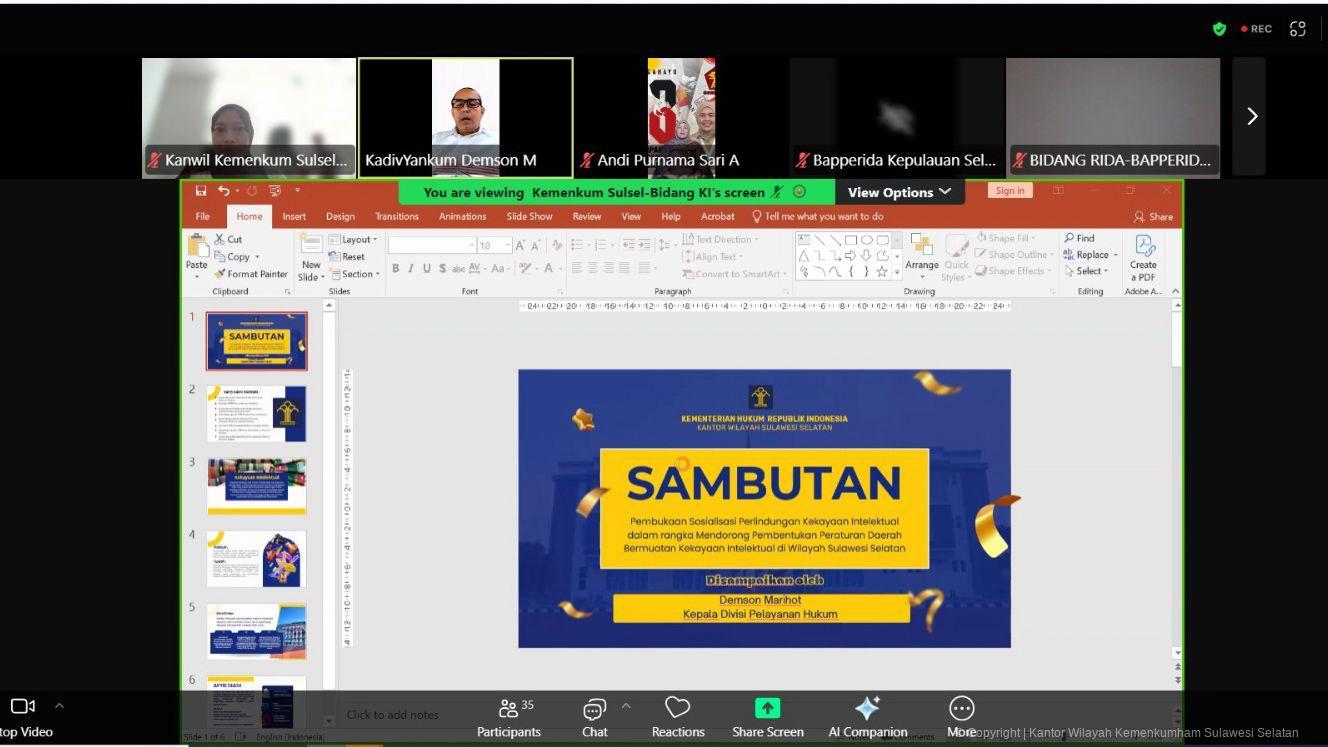Toggle Italic formatting in Font group
The height and width of the screenshot is (747, 1328).
tap(411, 268)
